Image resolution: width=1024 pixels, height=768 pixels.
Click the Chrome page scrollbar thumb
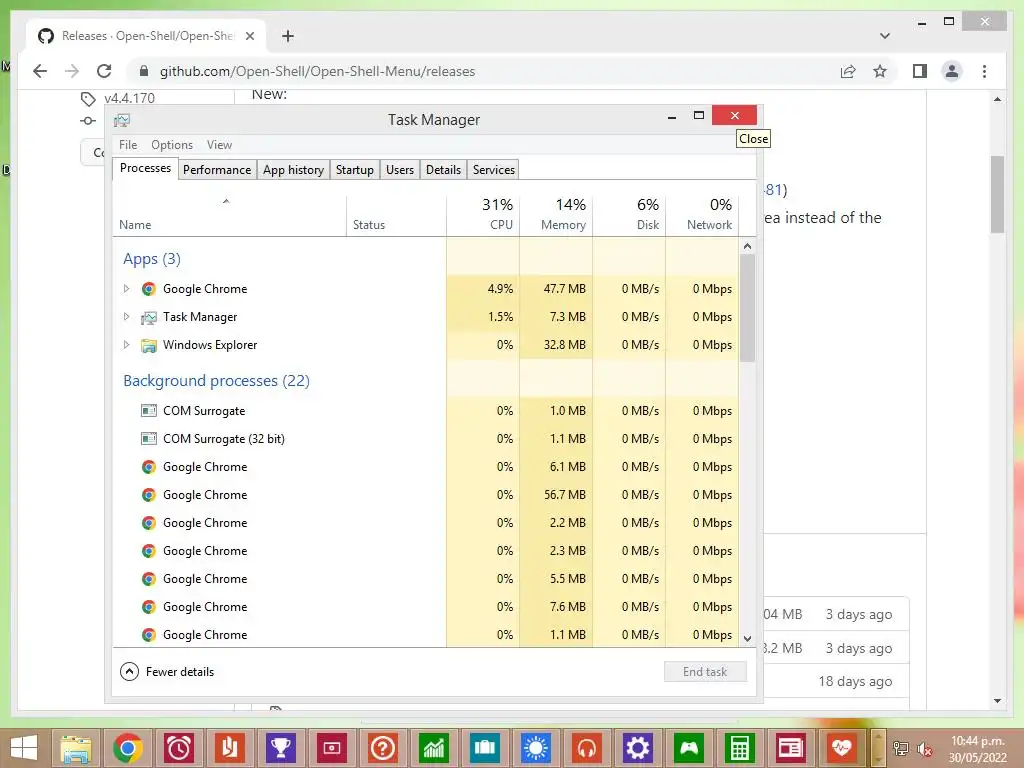click(997, 194)
